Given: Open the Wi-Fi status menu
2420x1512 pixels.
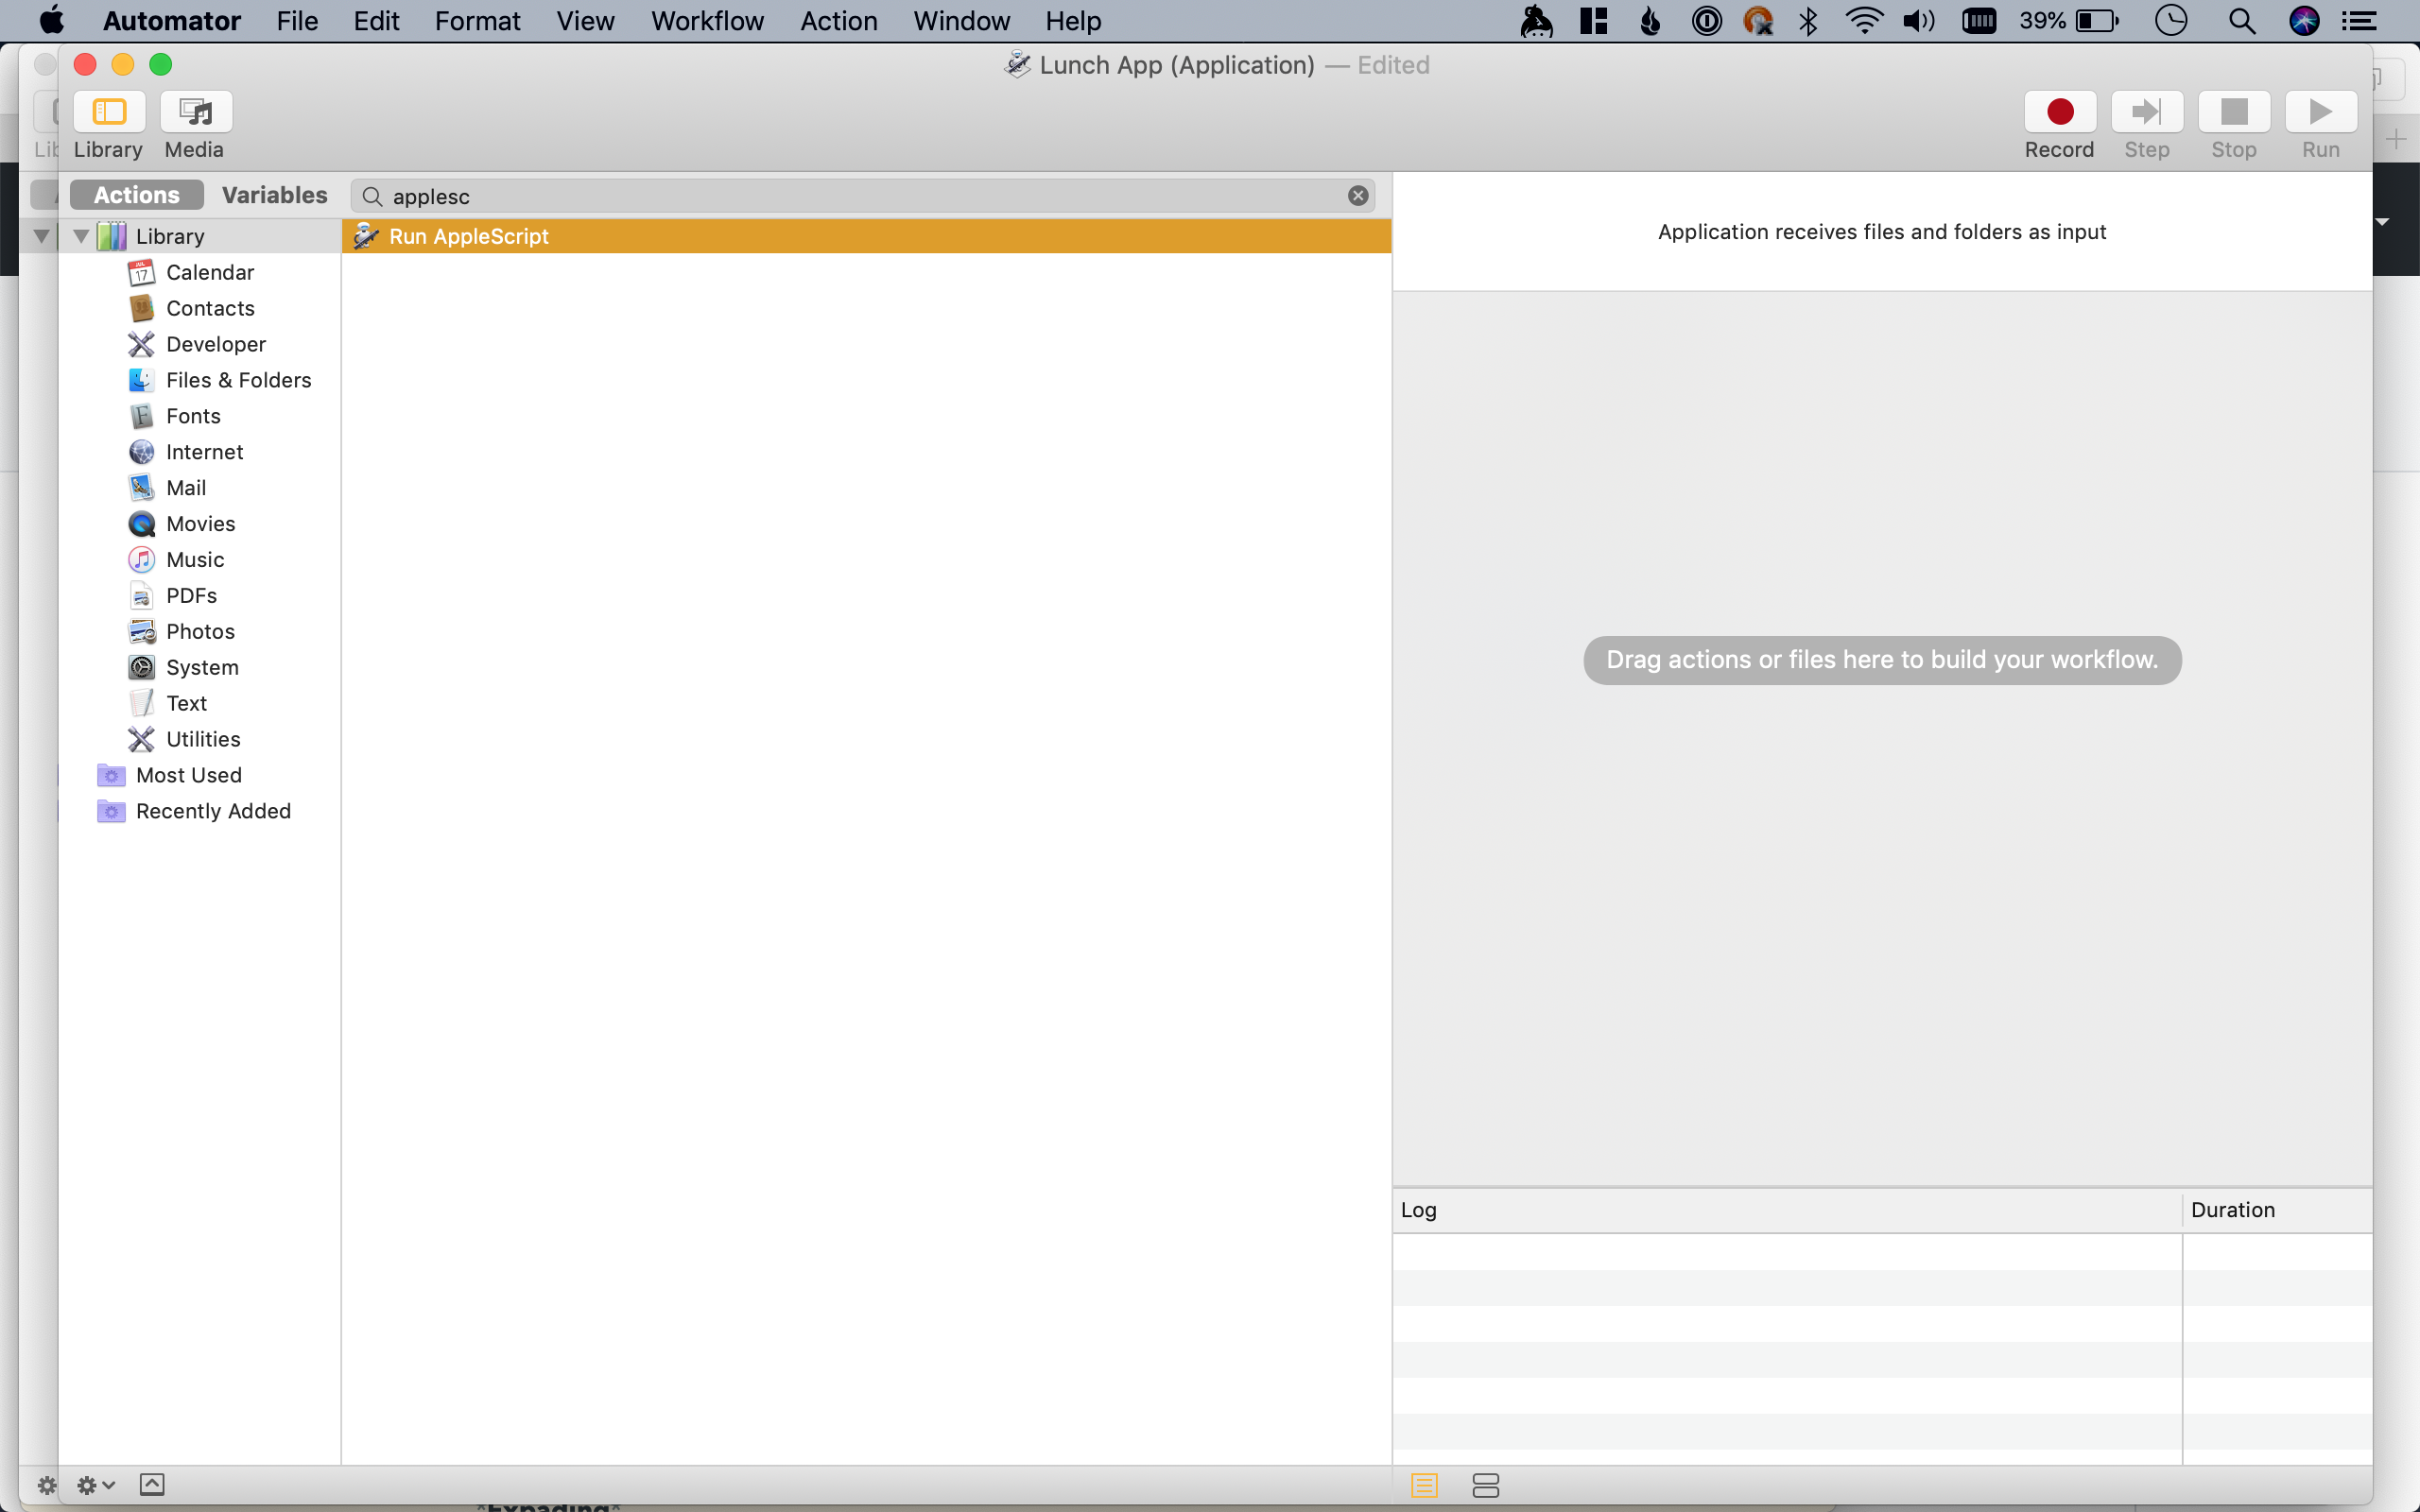Looking at the screenshot, I should tap(1864, 21).
